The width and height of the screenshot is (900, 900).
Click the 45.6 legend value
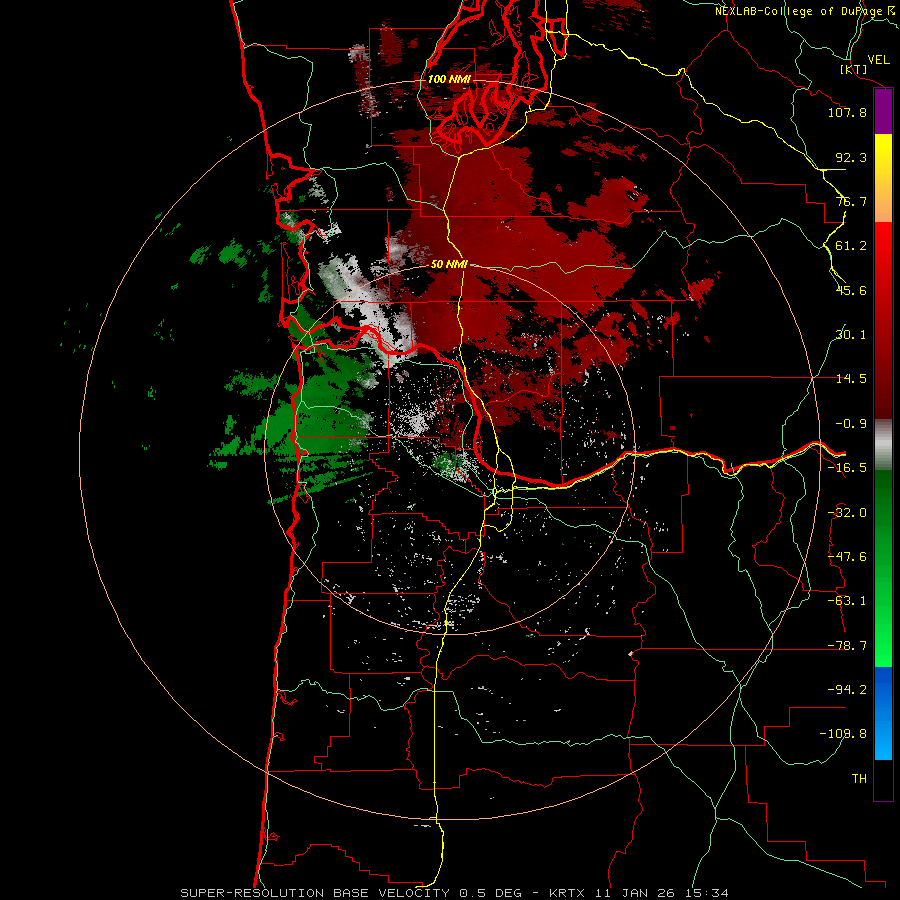pos(851,290)
